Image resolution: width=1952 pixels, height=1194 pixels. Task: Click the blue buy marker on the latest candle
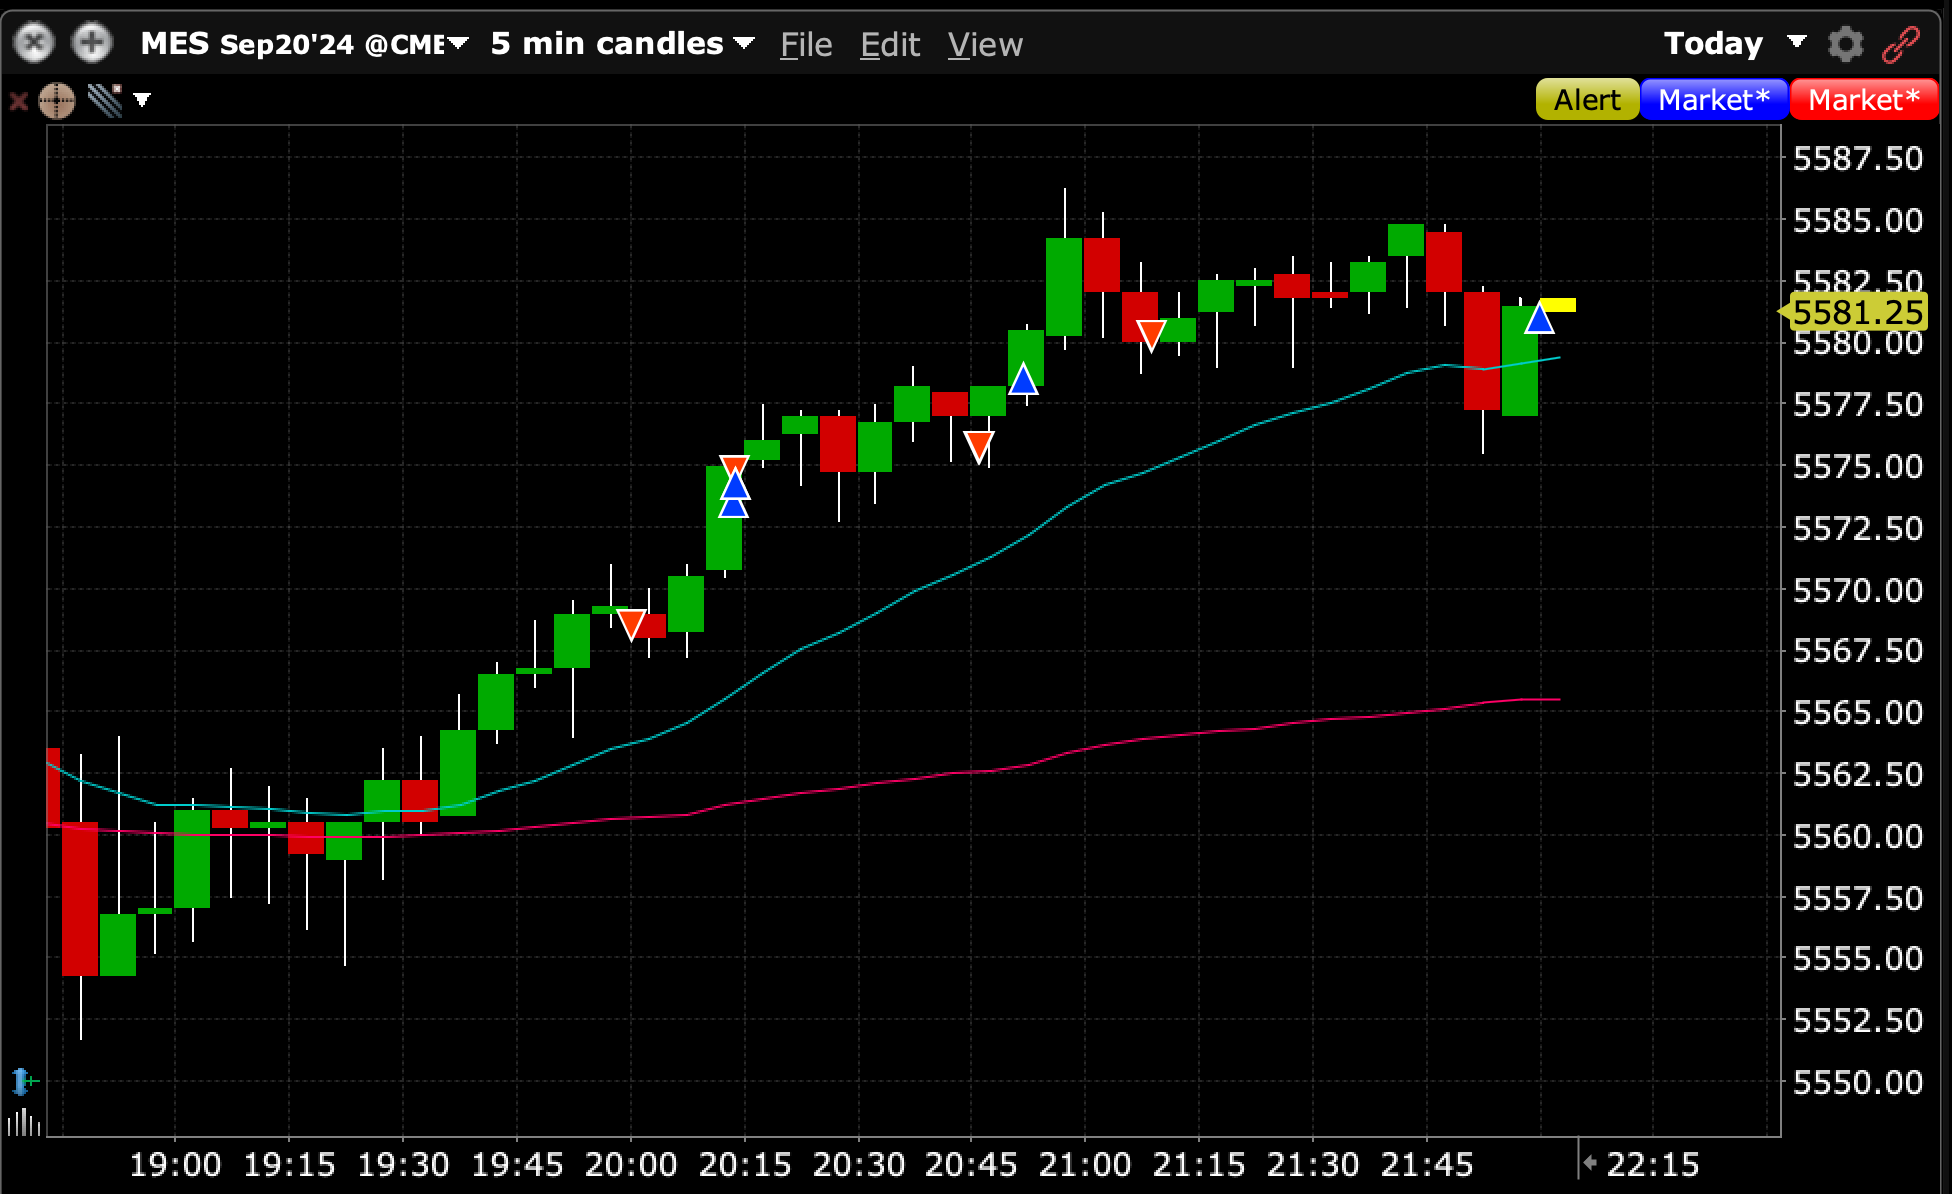click(x=1539, y=319)
